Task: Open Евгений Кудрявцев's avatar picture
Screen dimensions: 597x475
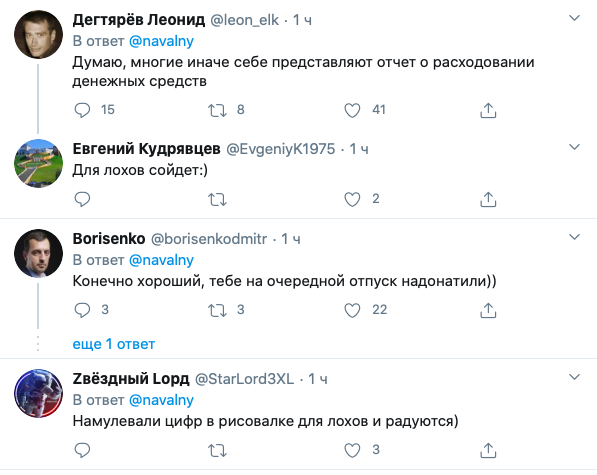Action: [x=38, y=163]
